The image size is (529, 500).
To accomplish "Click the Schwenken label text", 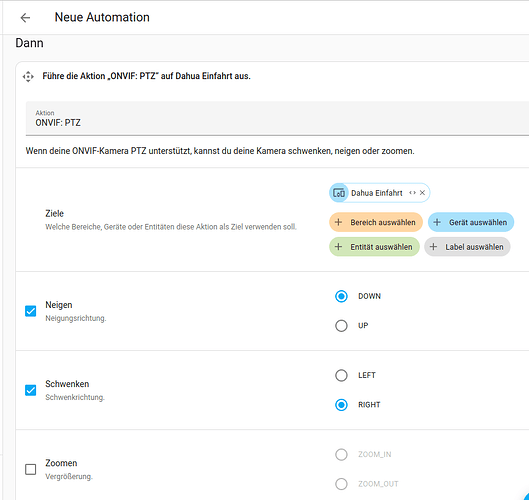I will coord(67,384).
